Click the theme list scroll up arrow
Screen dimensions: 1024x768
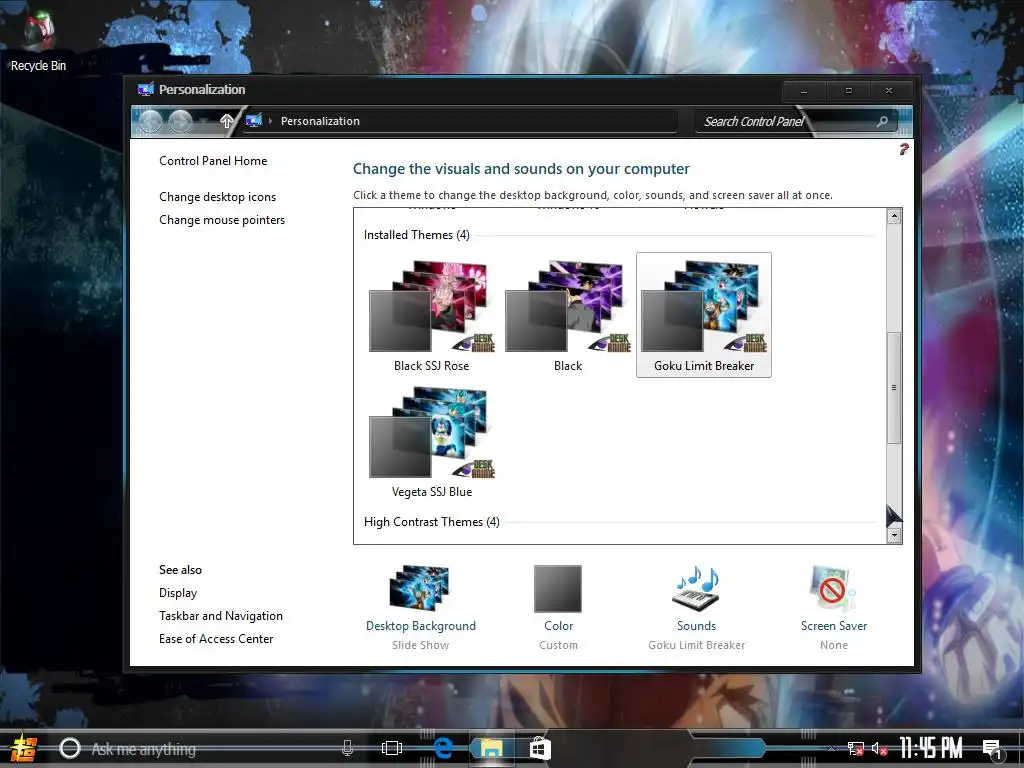point(894,216)
